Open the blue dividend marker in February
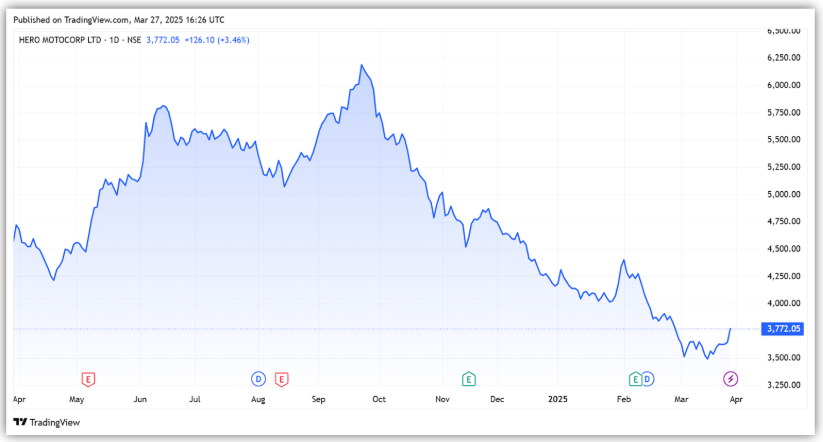The height and width of the screenshot is (442, 823). 647,378
